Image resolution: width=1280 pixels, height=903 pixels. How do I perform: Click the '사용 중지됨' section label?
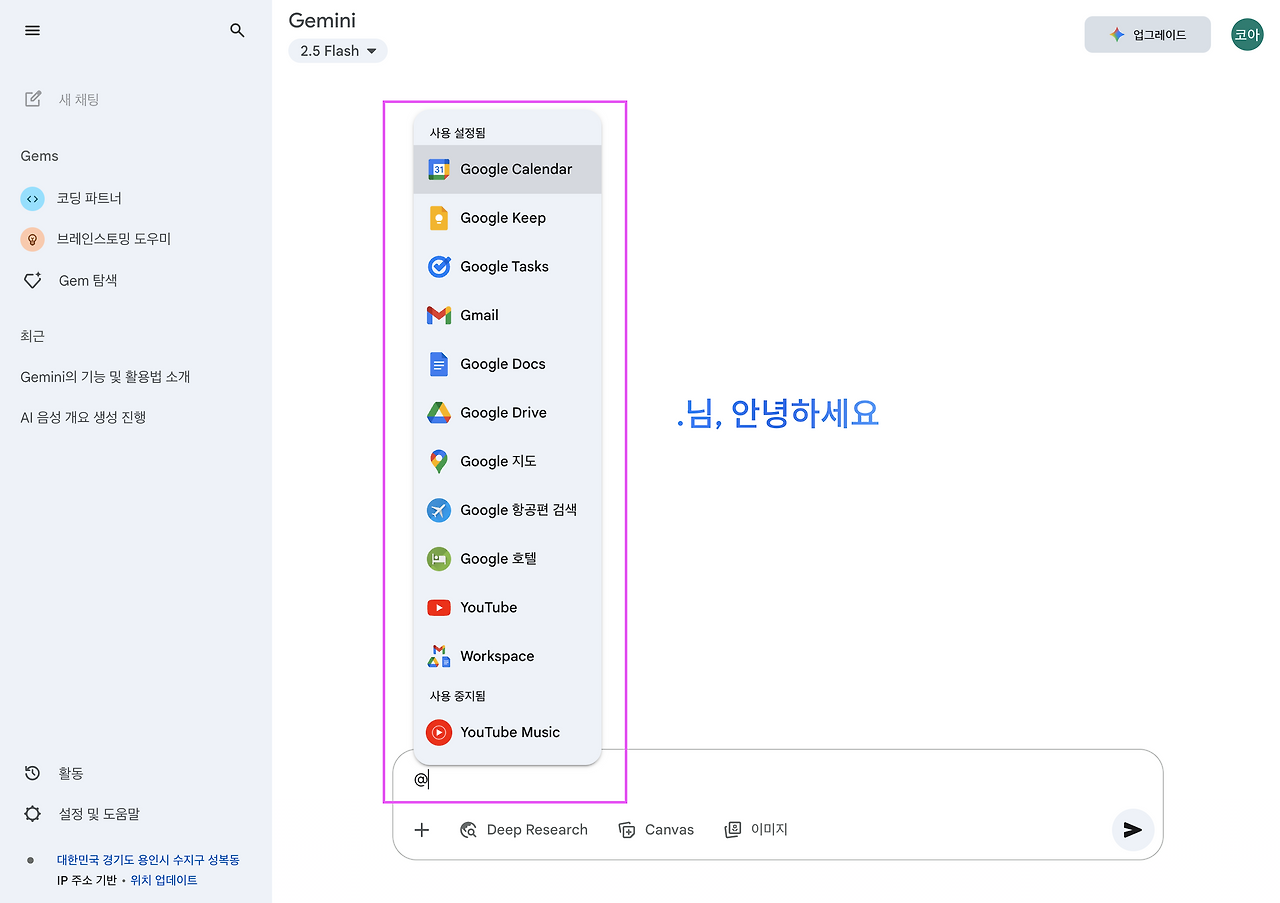click(458, 696)
